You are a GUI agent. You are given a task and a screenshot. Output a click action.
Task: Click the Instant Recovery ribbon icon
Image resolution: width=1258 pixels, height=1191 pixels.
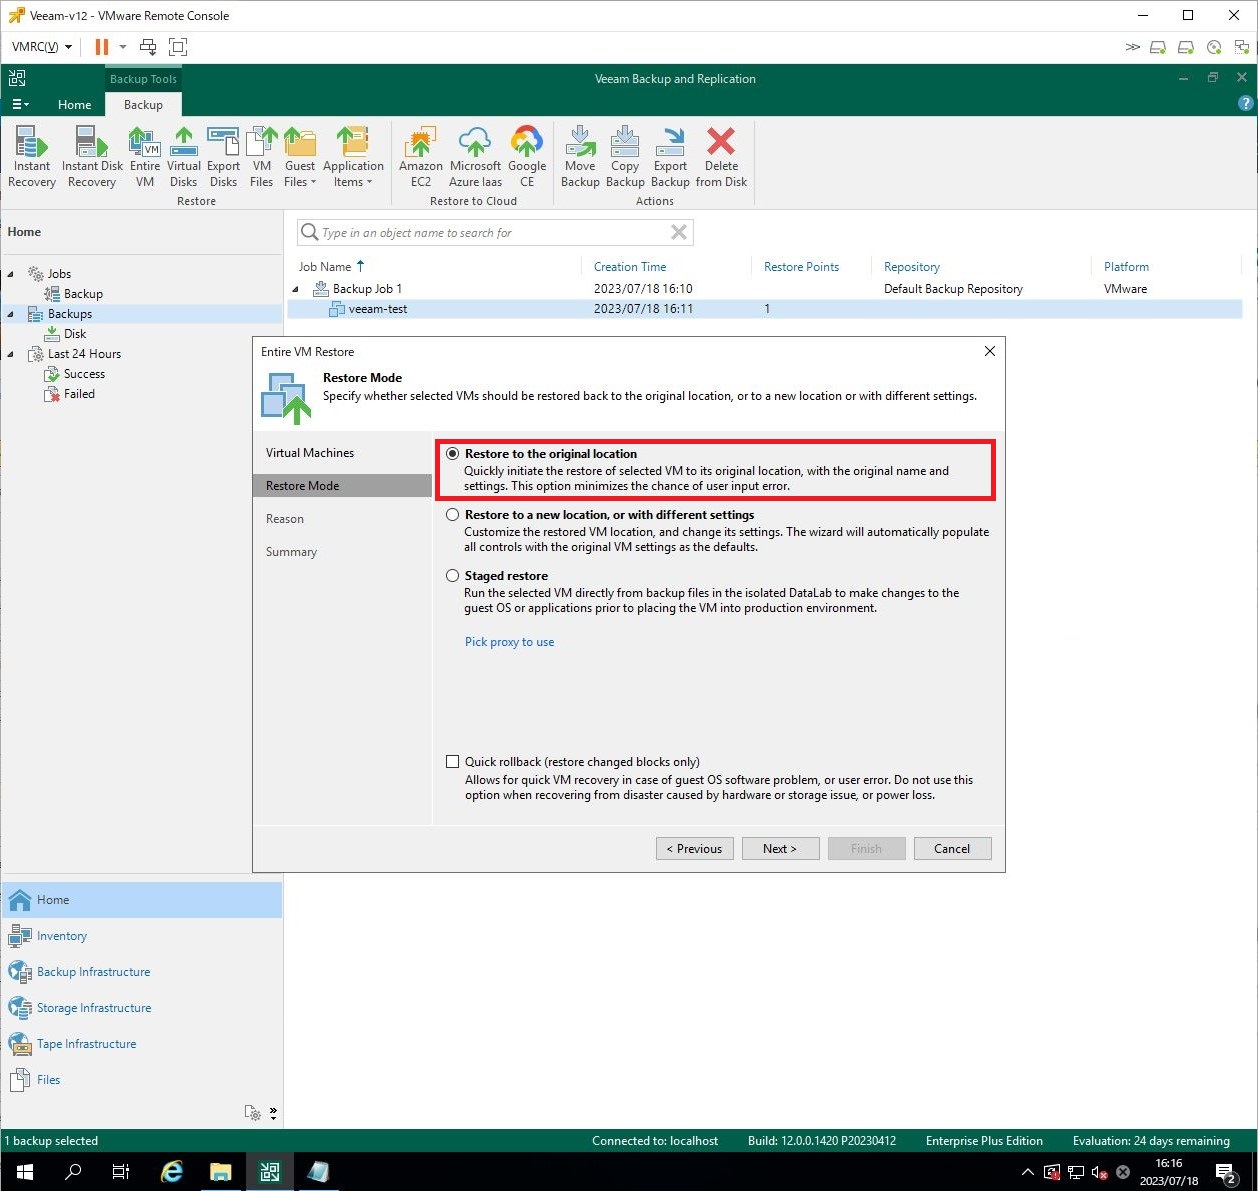32,156
